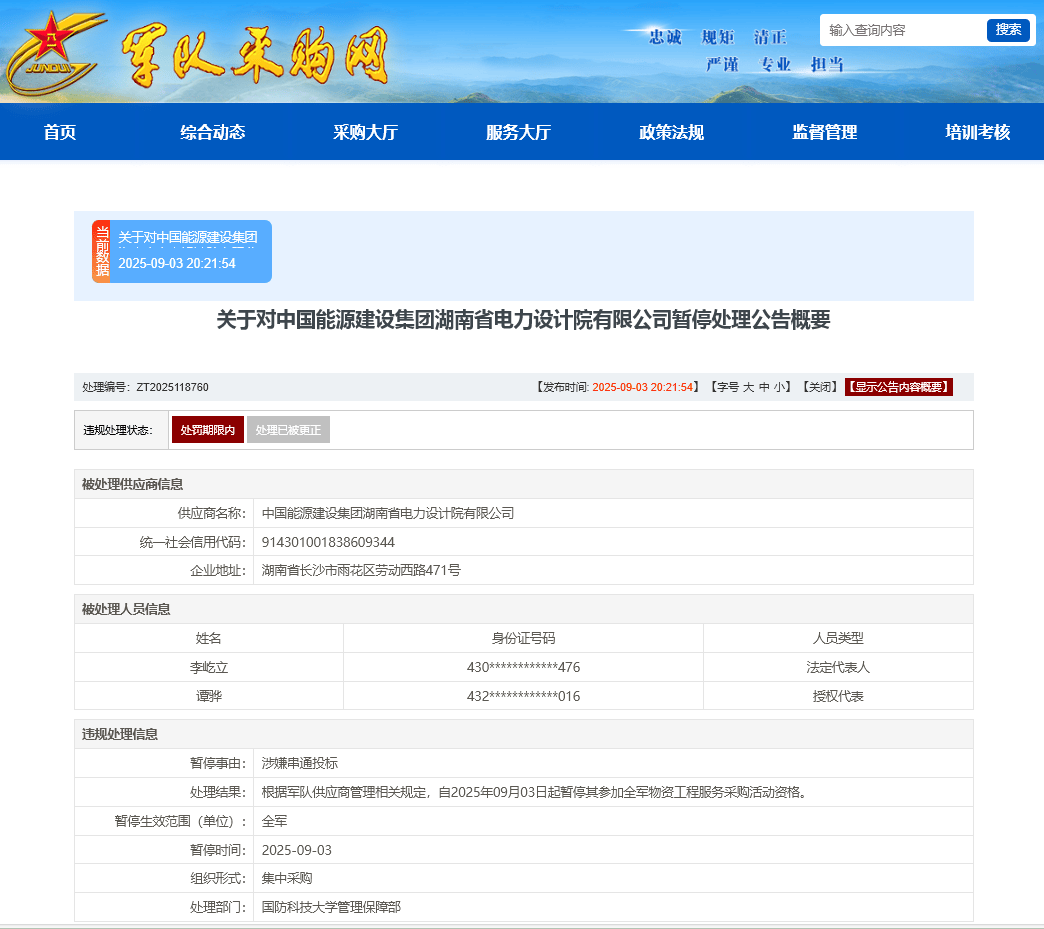This screenshot has width=1044, height=929.
Task: Open the 服务大厅 navigation menu
Action: (519, 132)
